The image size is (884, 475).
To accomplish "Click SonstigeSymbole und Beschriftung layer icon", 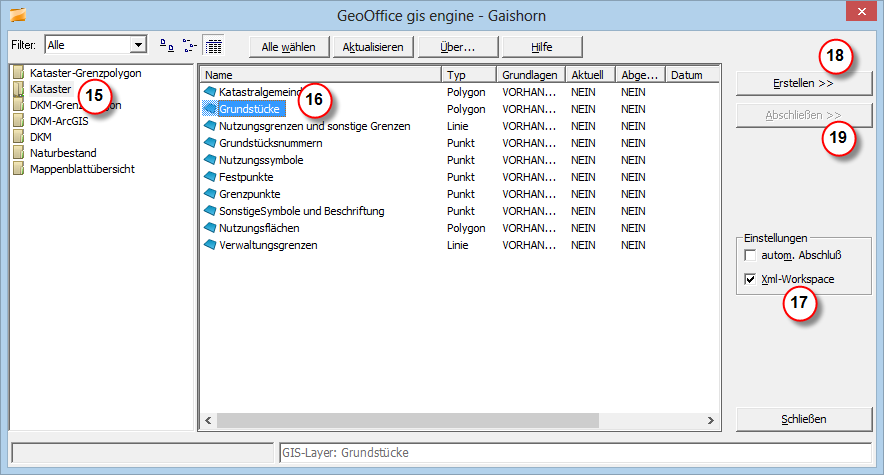I will (x=210, y=210).
